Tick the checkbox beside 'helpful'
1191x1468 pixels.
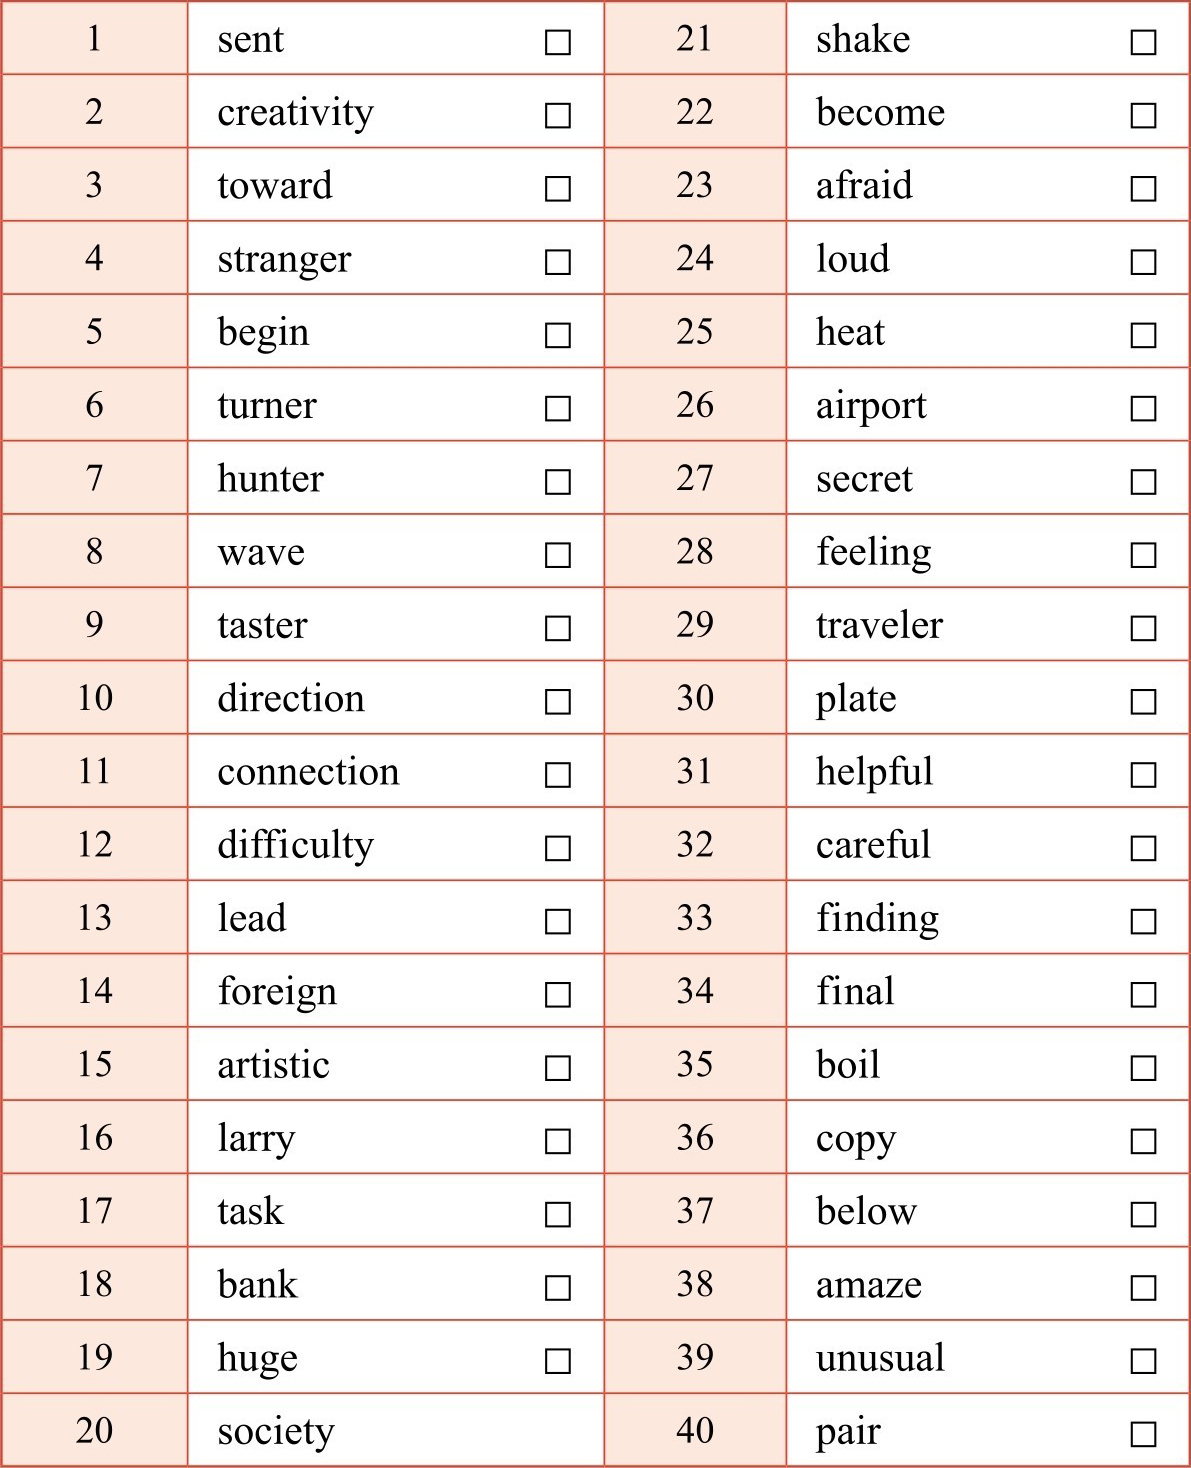click(1143, 775)
